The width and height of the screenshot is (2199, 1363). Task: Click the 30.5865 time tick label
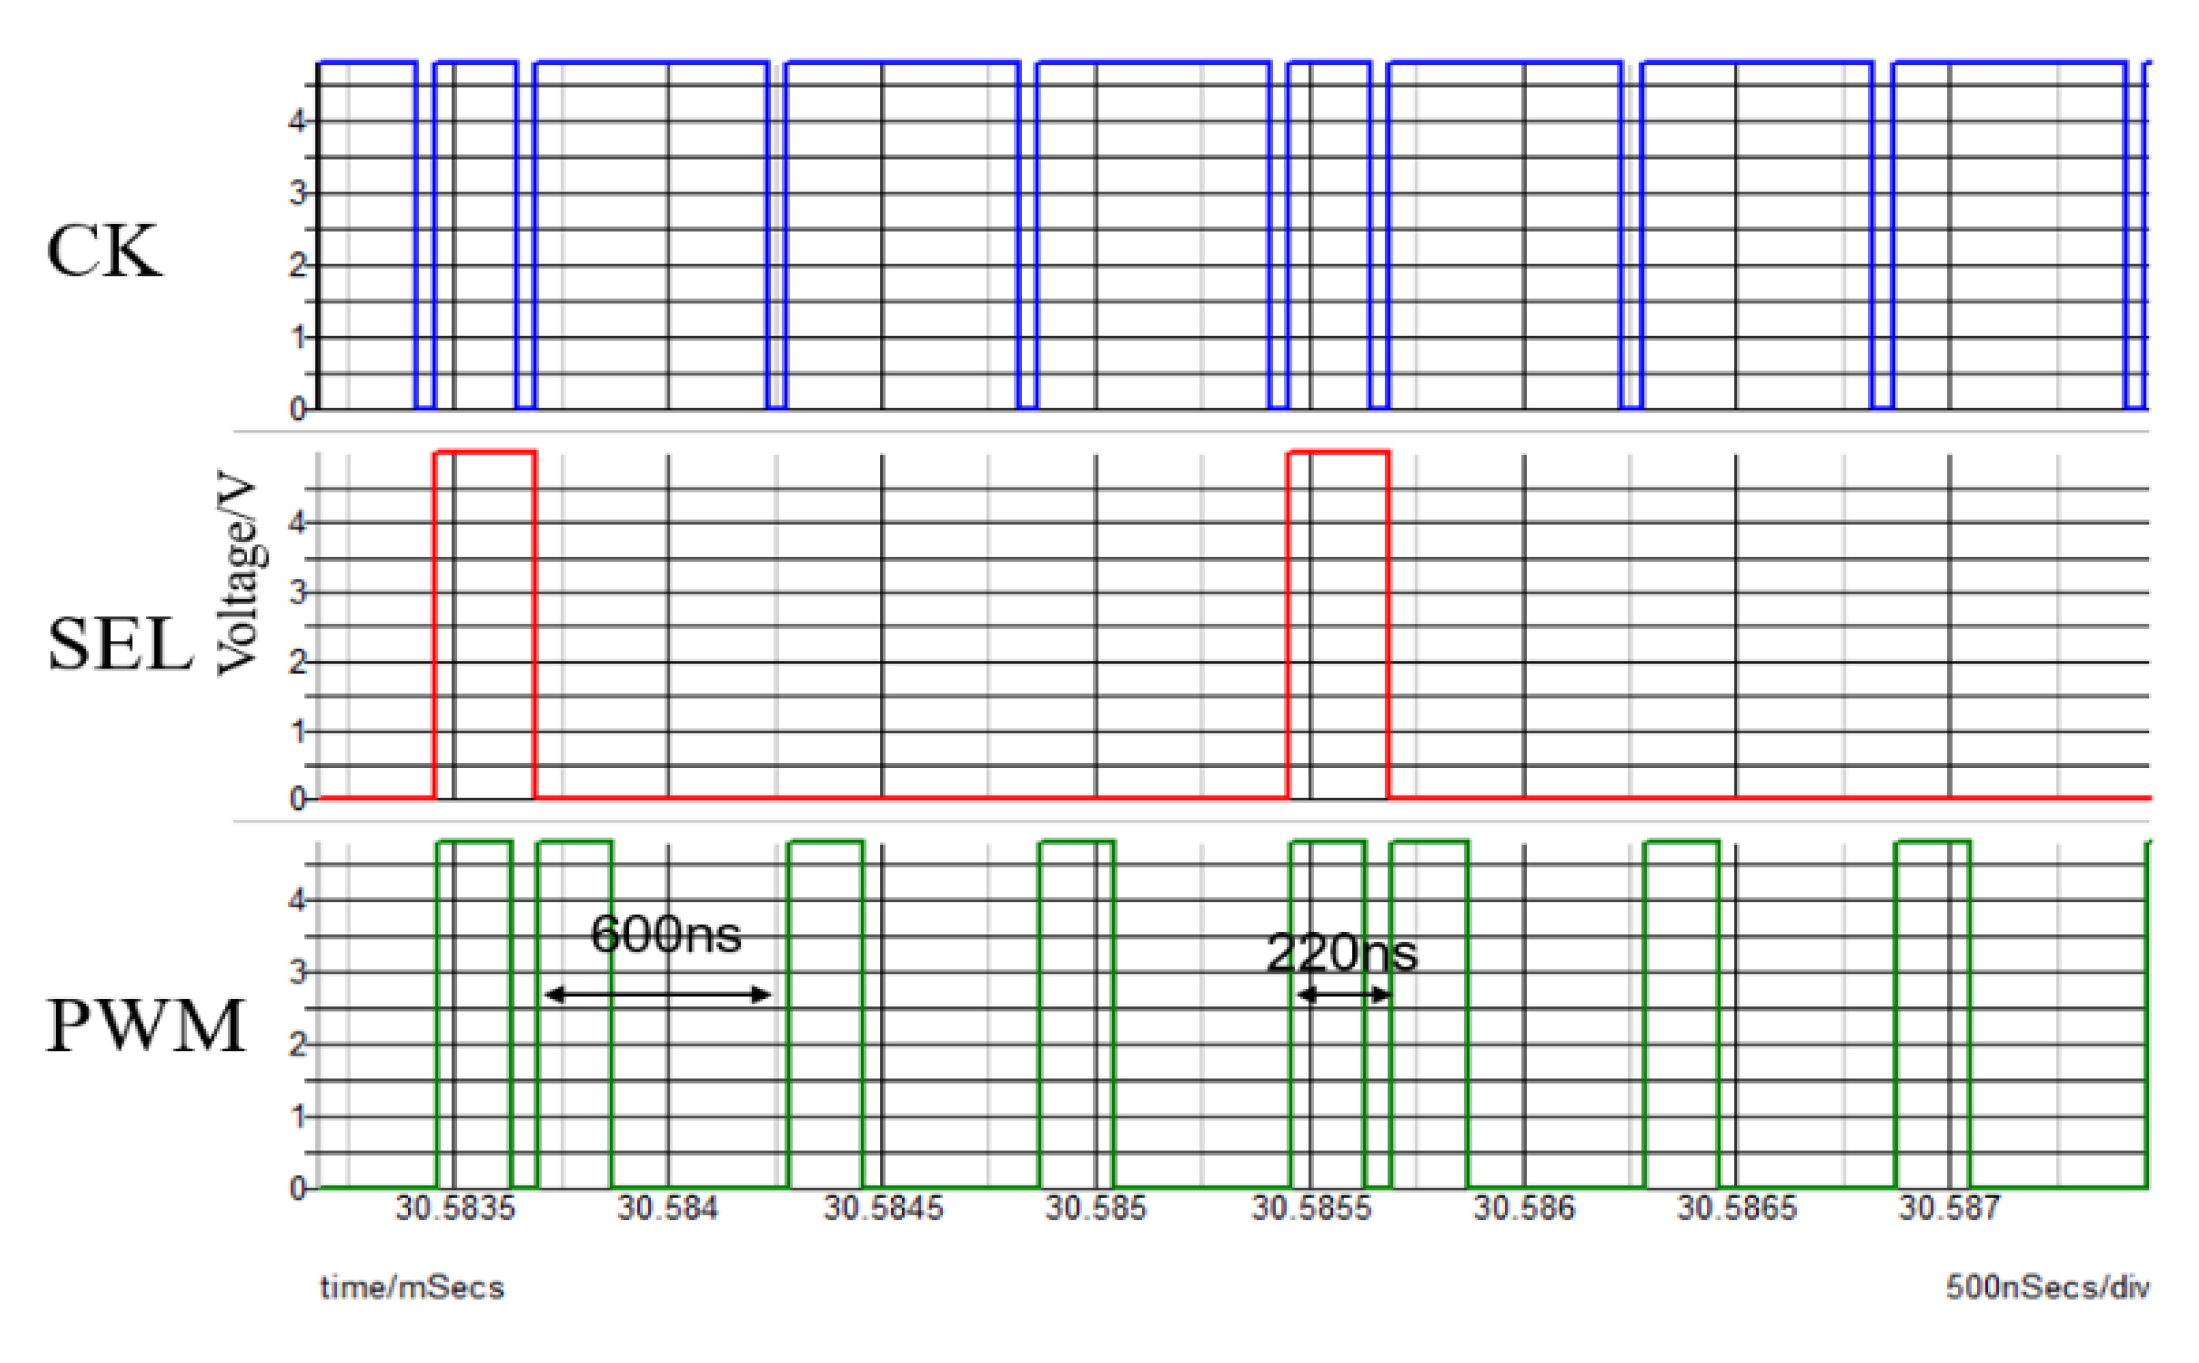tap(1737, 1209)
